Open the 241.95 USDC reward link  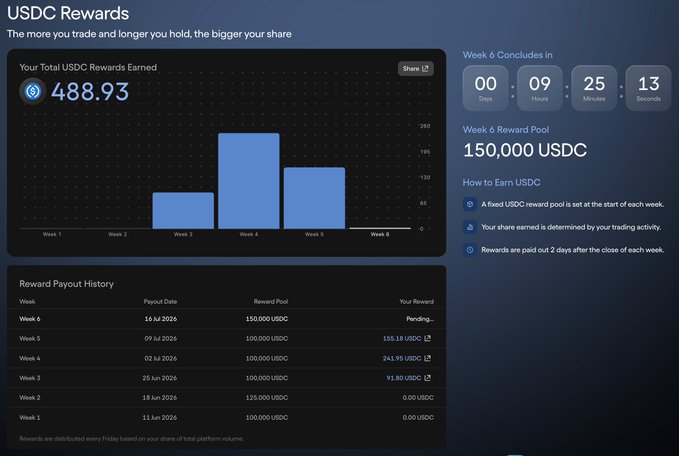pyautogui.click(x=401, y=358)
